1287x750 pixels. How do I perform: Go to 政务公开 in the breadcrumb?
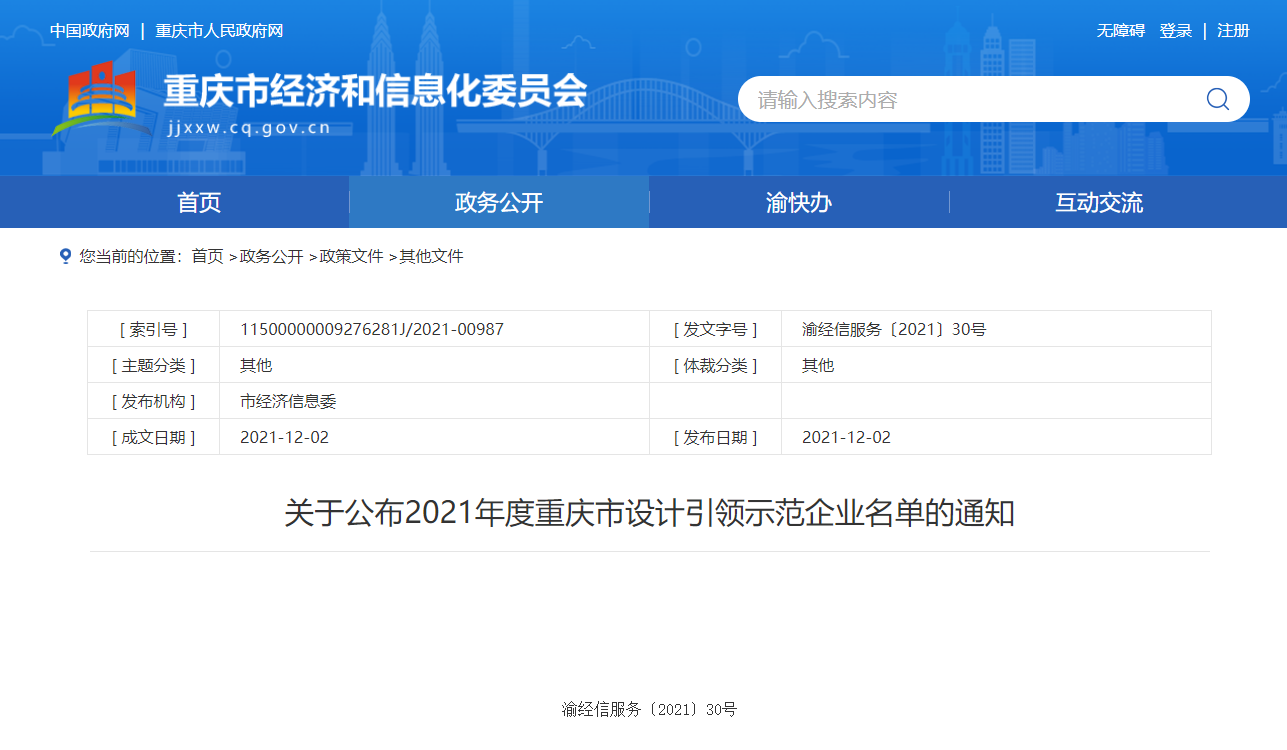point(271,257)
